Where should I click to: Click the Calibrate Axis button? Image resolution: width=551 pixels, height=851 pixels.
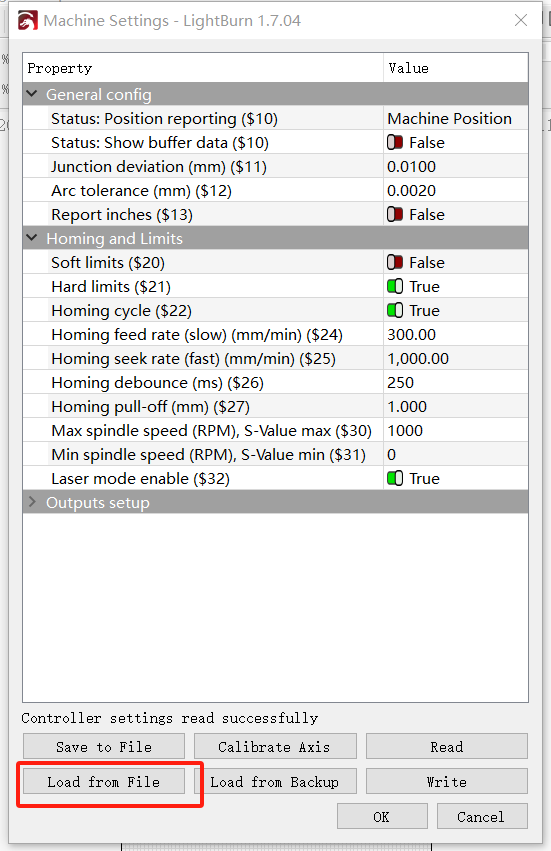[x=275, y=747]
